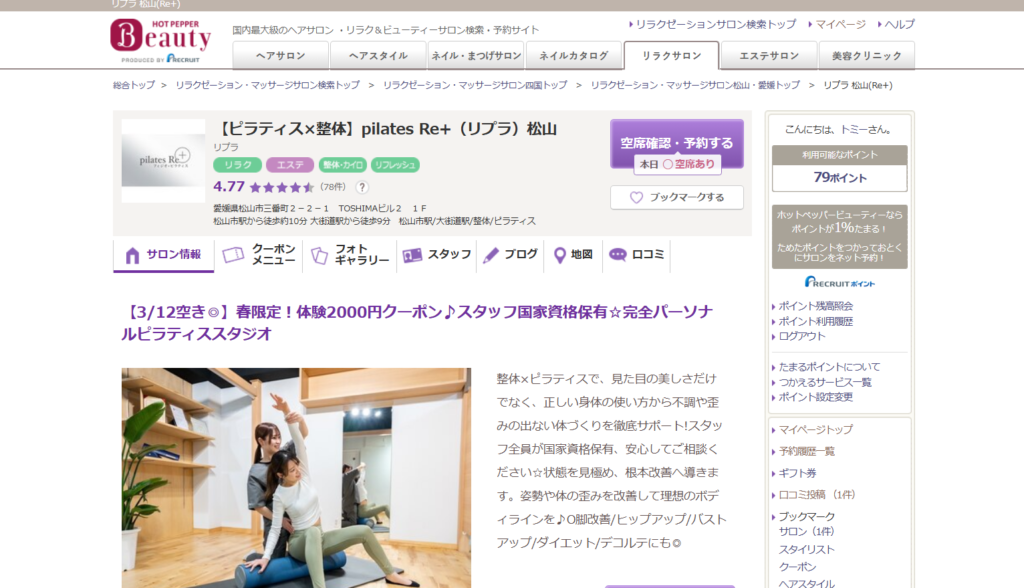Viewport: 1024px width, 588px height.
Task: Click the pilates studio photo
Action: pos(296,477)
